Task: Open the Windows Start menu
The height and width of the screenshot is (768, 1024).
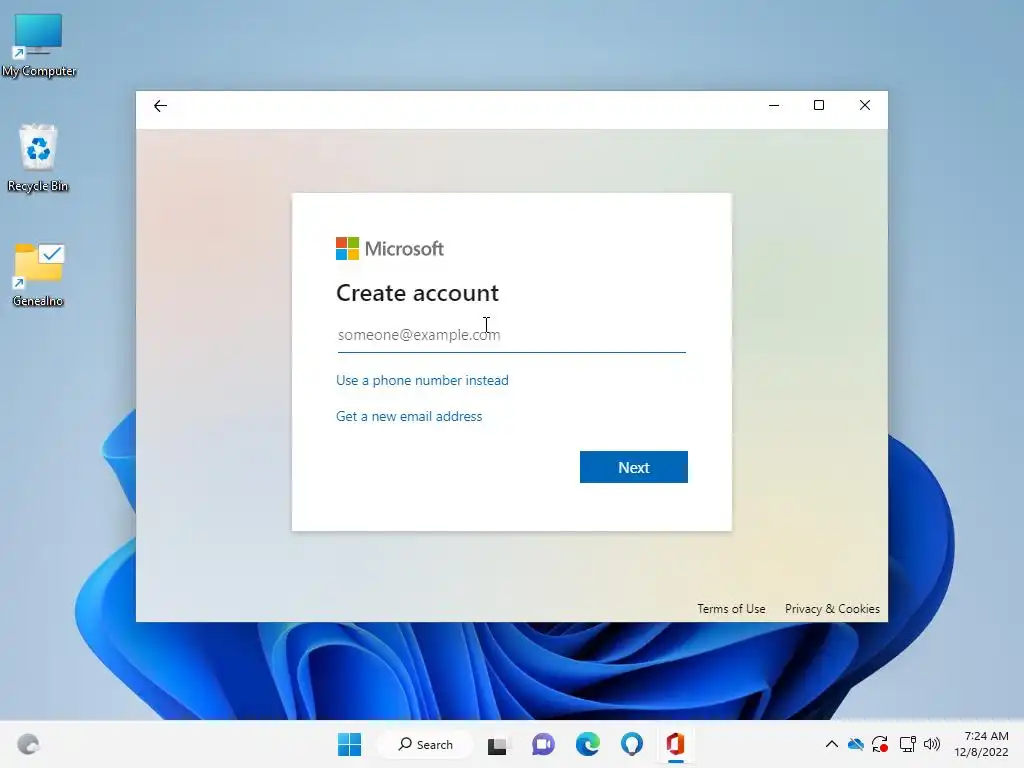Action: pos(349,744)
